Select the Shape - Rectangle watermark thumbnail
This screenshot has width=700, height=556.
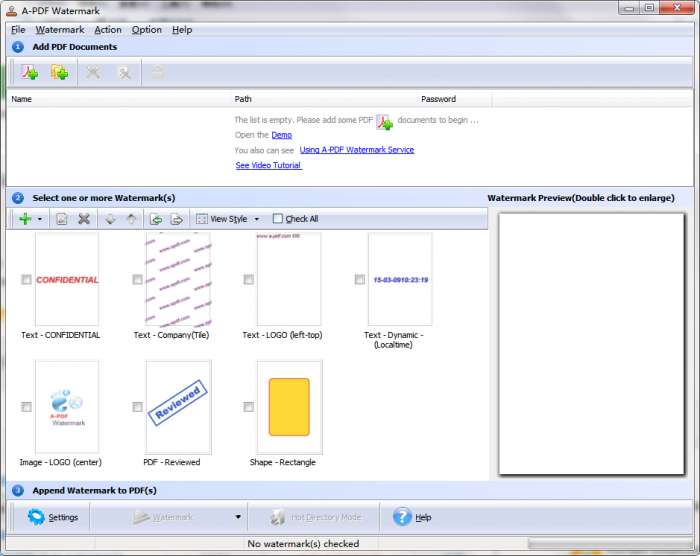pyautogui.click(x=289, y=407)
